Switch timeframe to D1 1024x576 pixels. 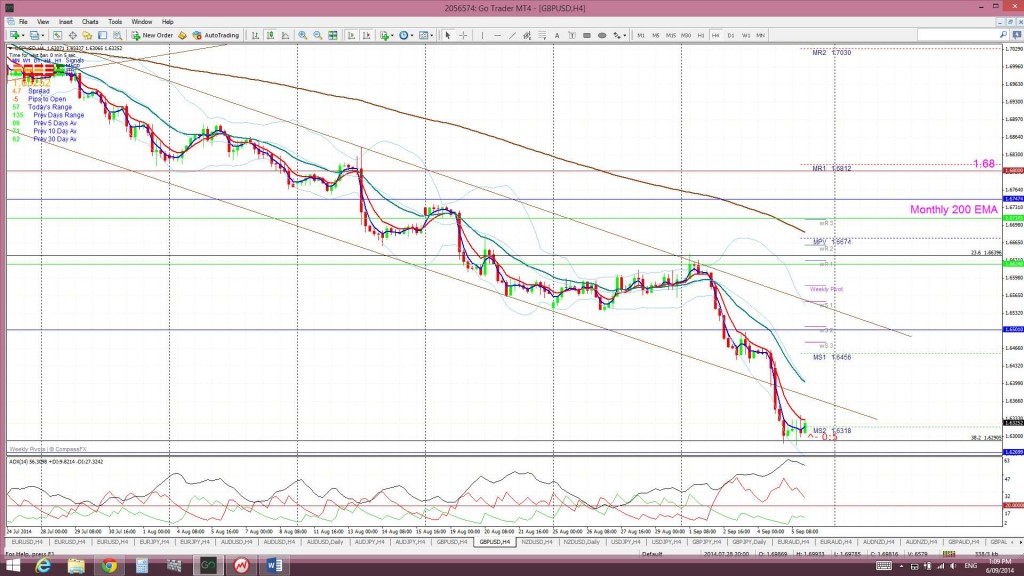tap(731, 35)
